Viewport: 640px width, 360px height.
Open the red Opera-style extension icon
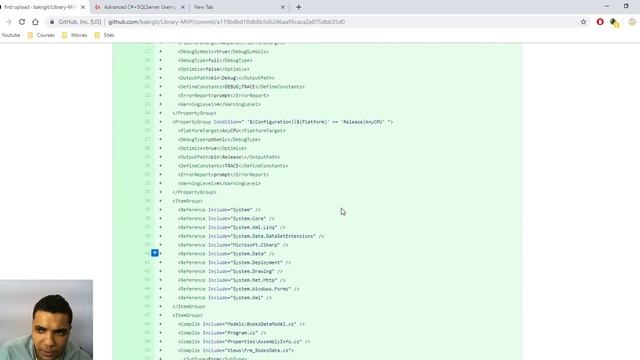tap(600, 22)
